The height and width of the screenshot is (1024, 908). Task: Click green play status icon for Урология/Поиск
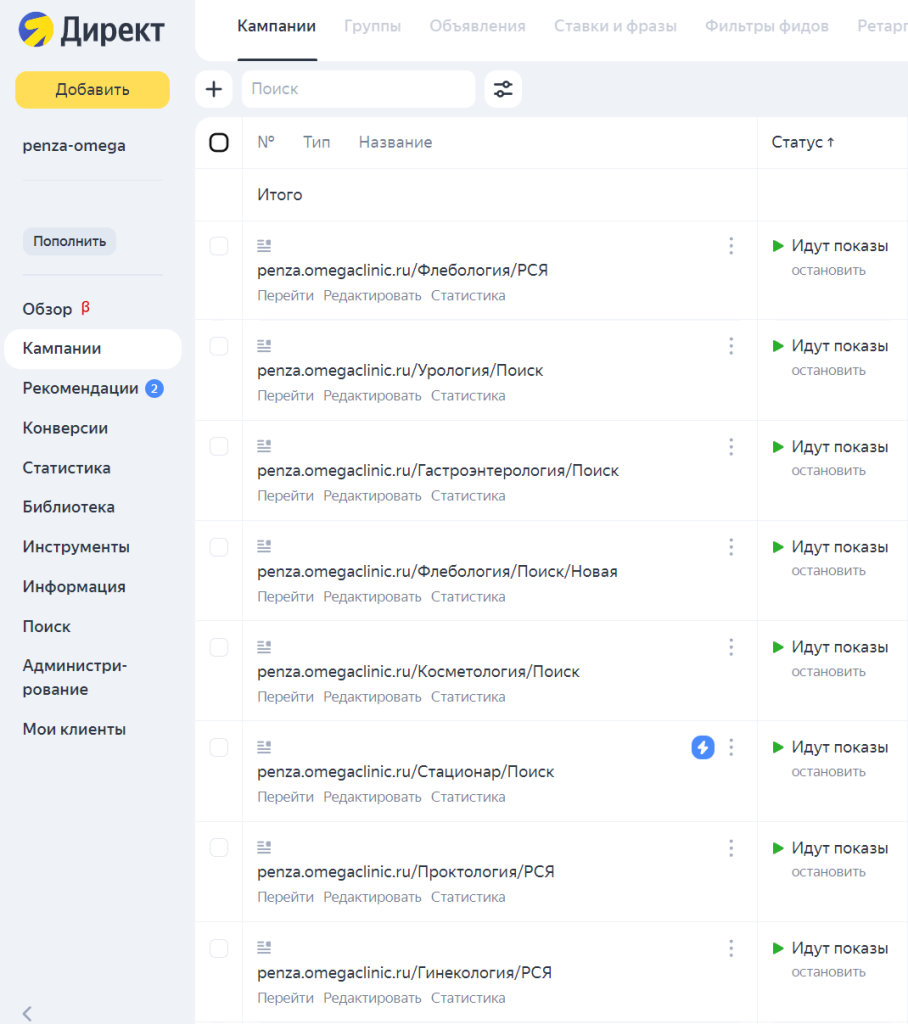click(778, 345)
